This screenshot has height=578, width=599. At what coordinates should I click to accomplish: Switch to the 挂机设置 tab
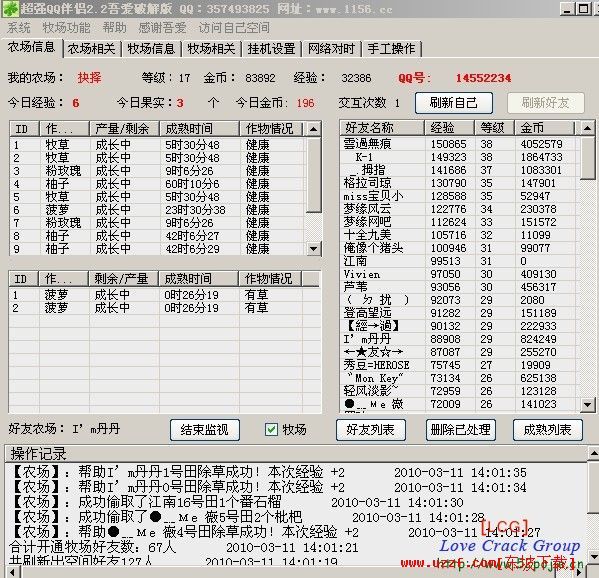(272, 49)
